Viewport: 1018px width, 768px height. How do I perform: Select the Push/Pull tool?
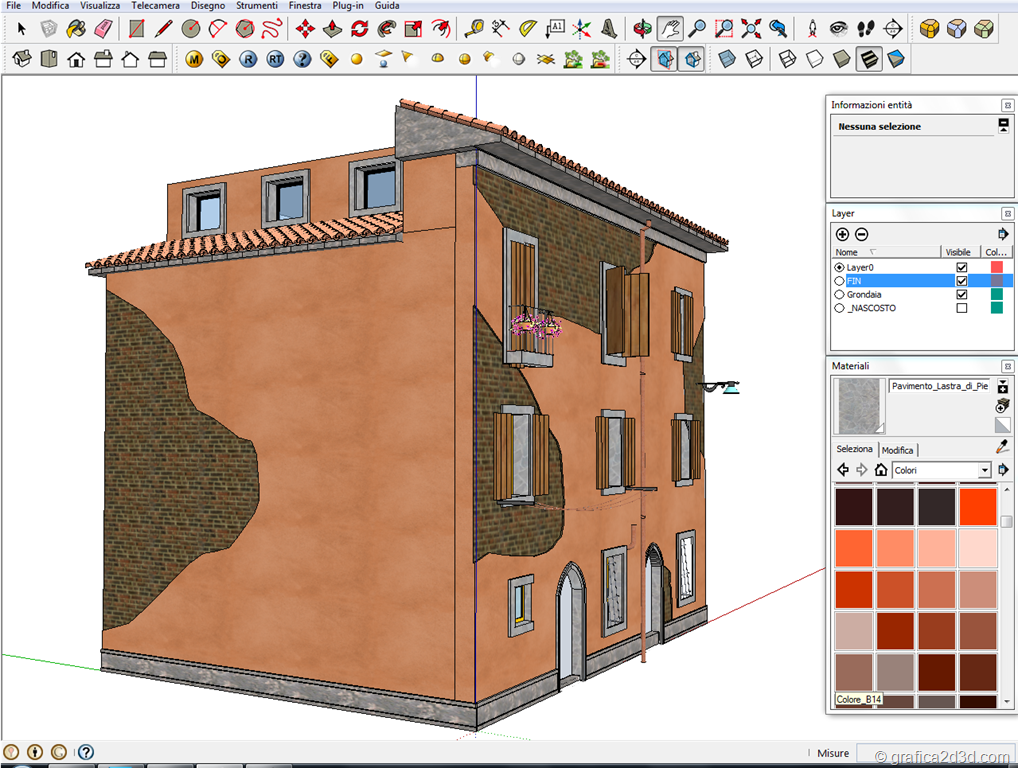point(332,29)
